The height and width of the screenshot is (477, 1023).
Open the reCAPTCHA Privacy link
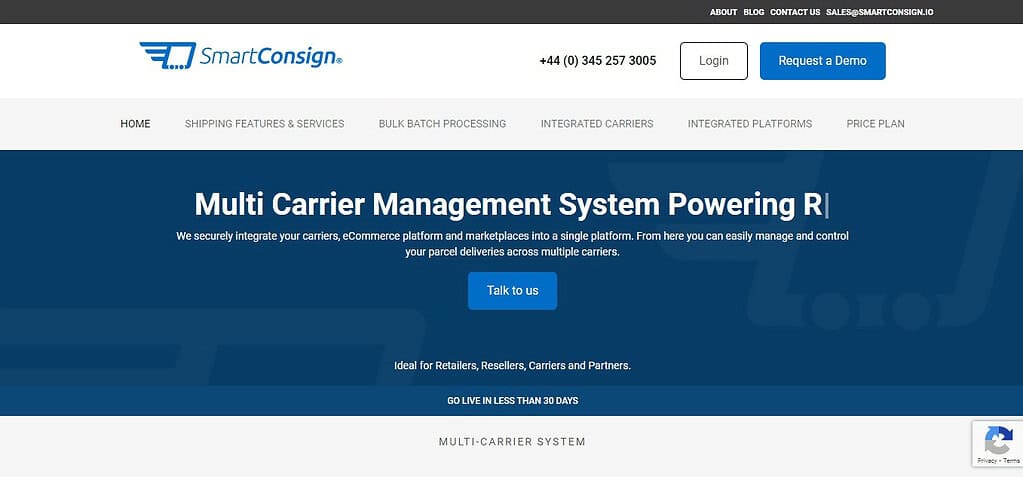pos(986,461)
